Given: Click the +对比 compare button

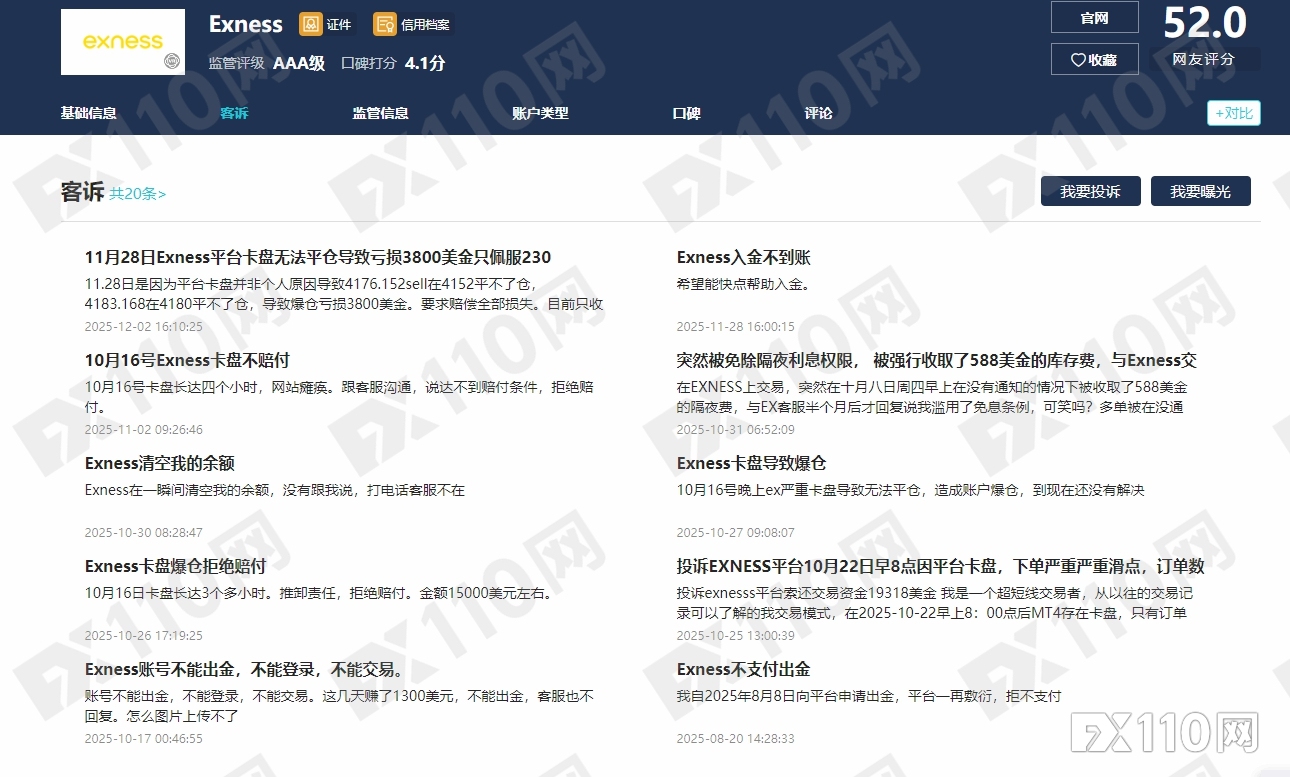Looking at the screenshot, I should pos(1233,113).
